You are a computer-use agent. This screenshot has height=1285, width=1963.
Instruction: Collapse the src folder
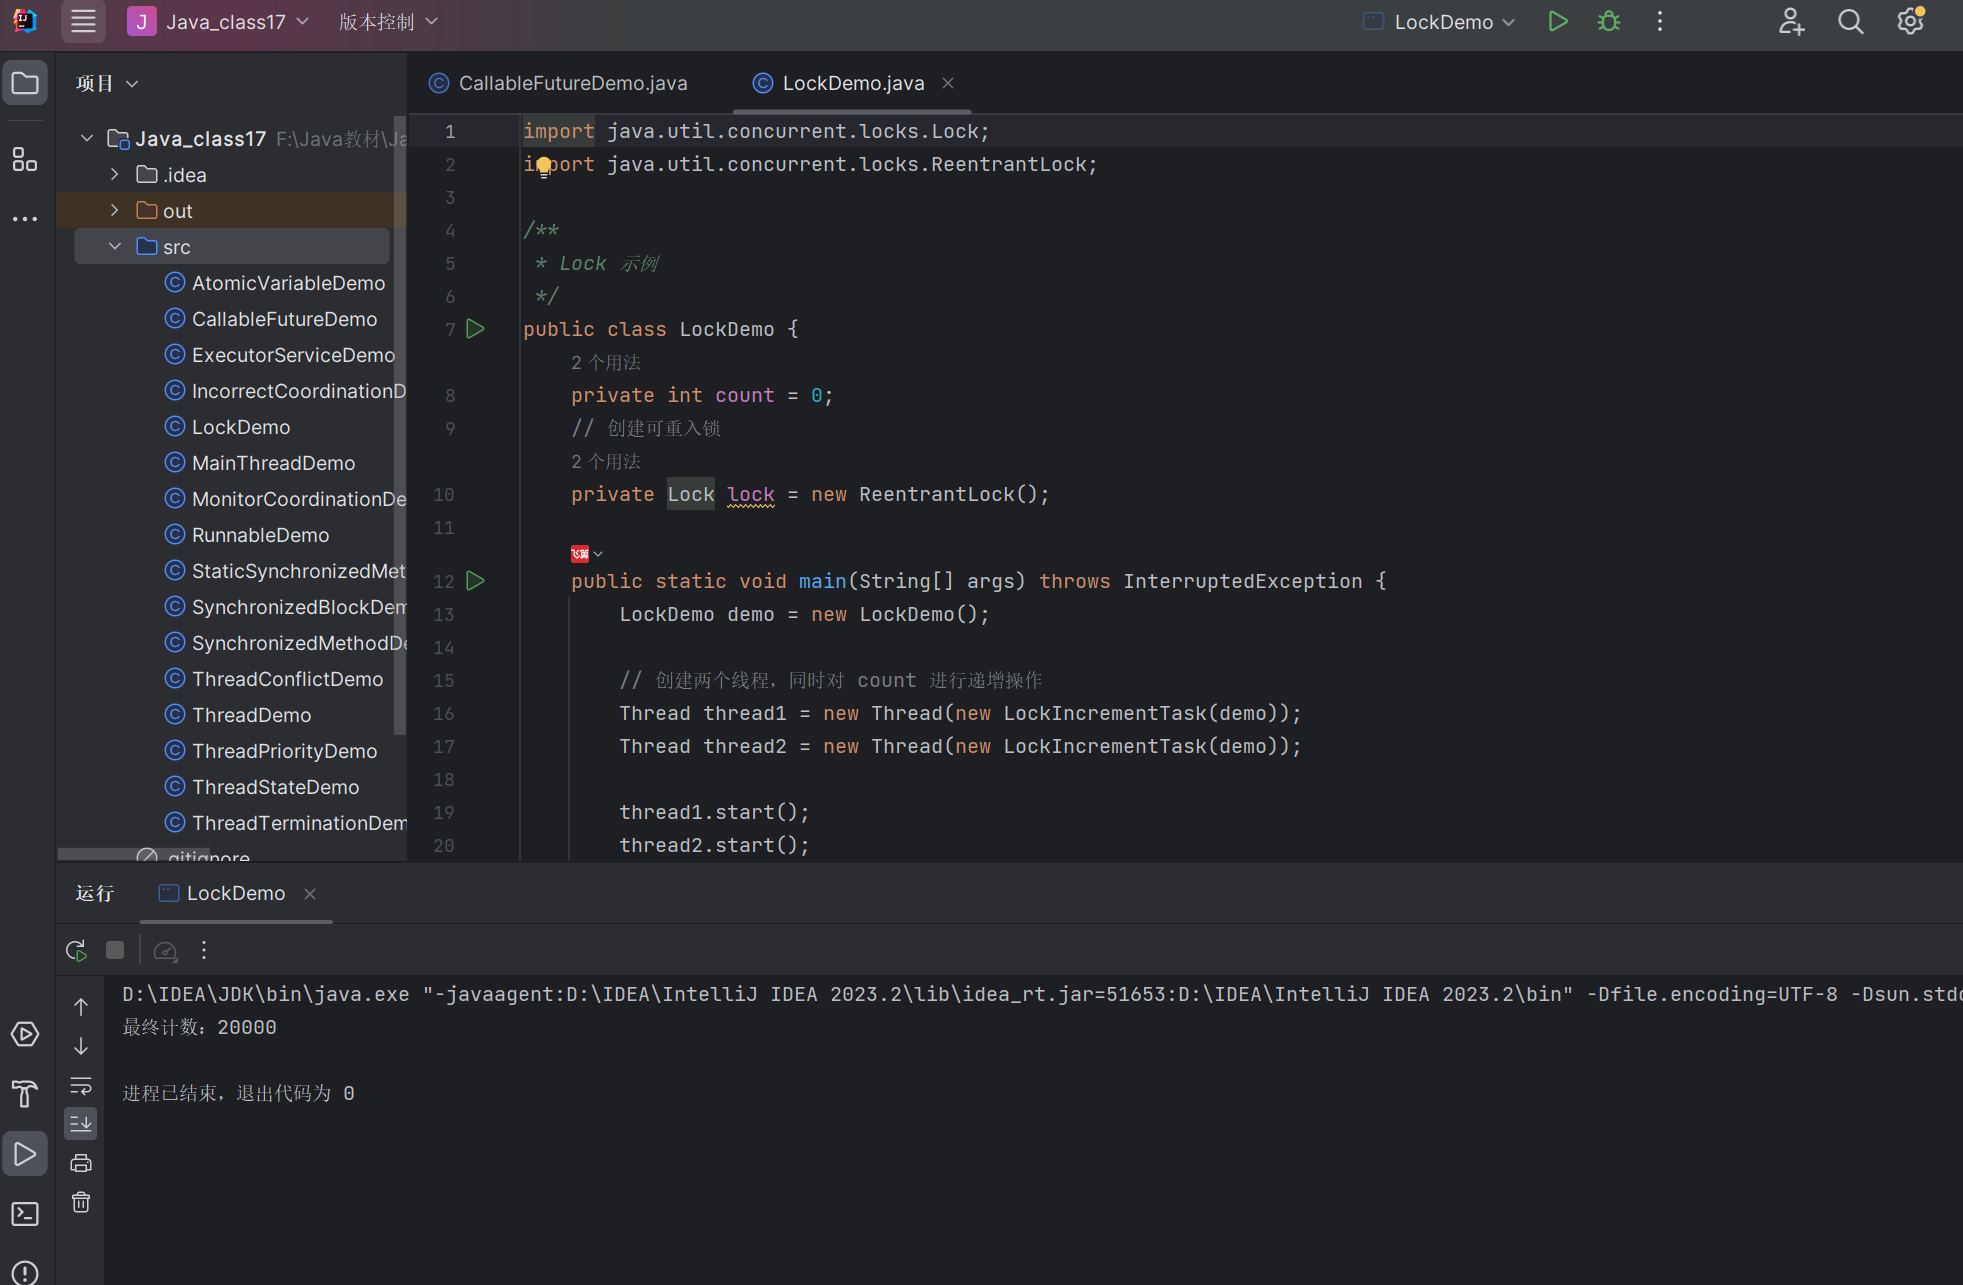click(x=115, y=247)
